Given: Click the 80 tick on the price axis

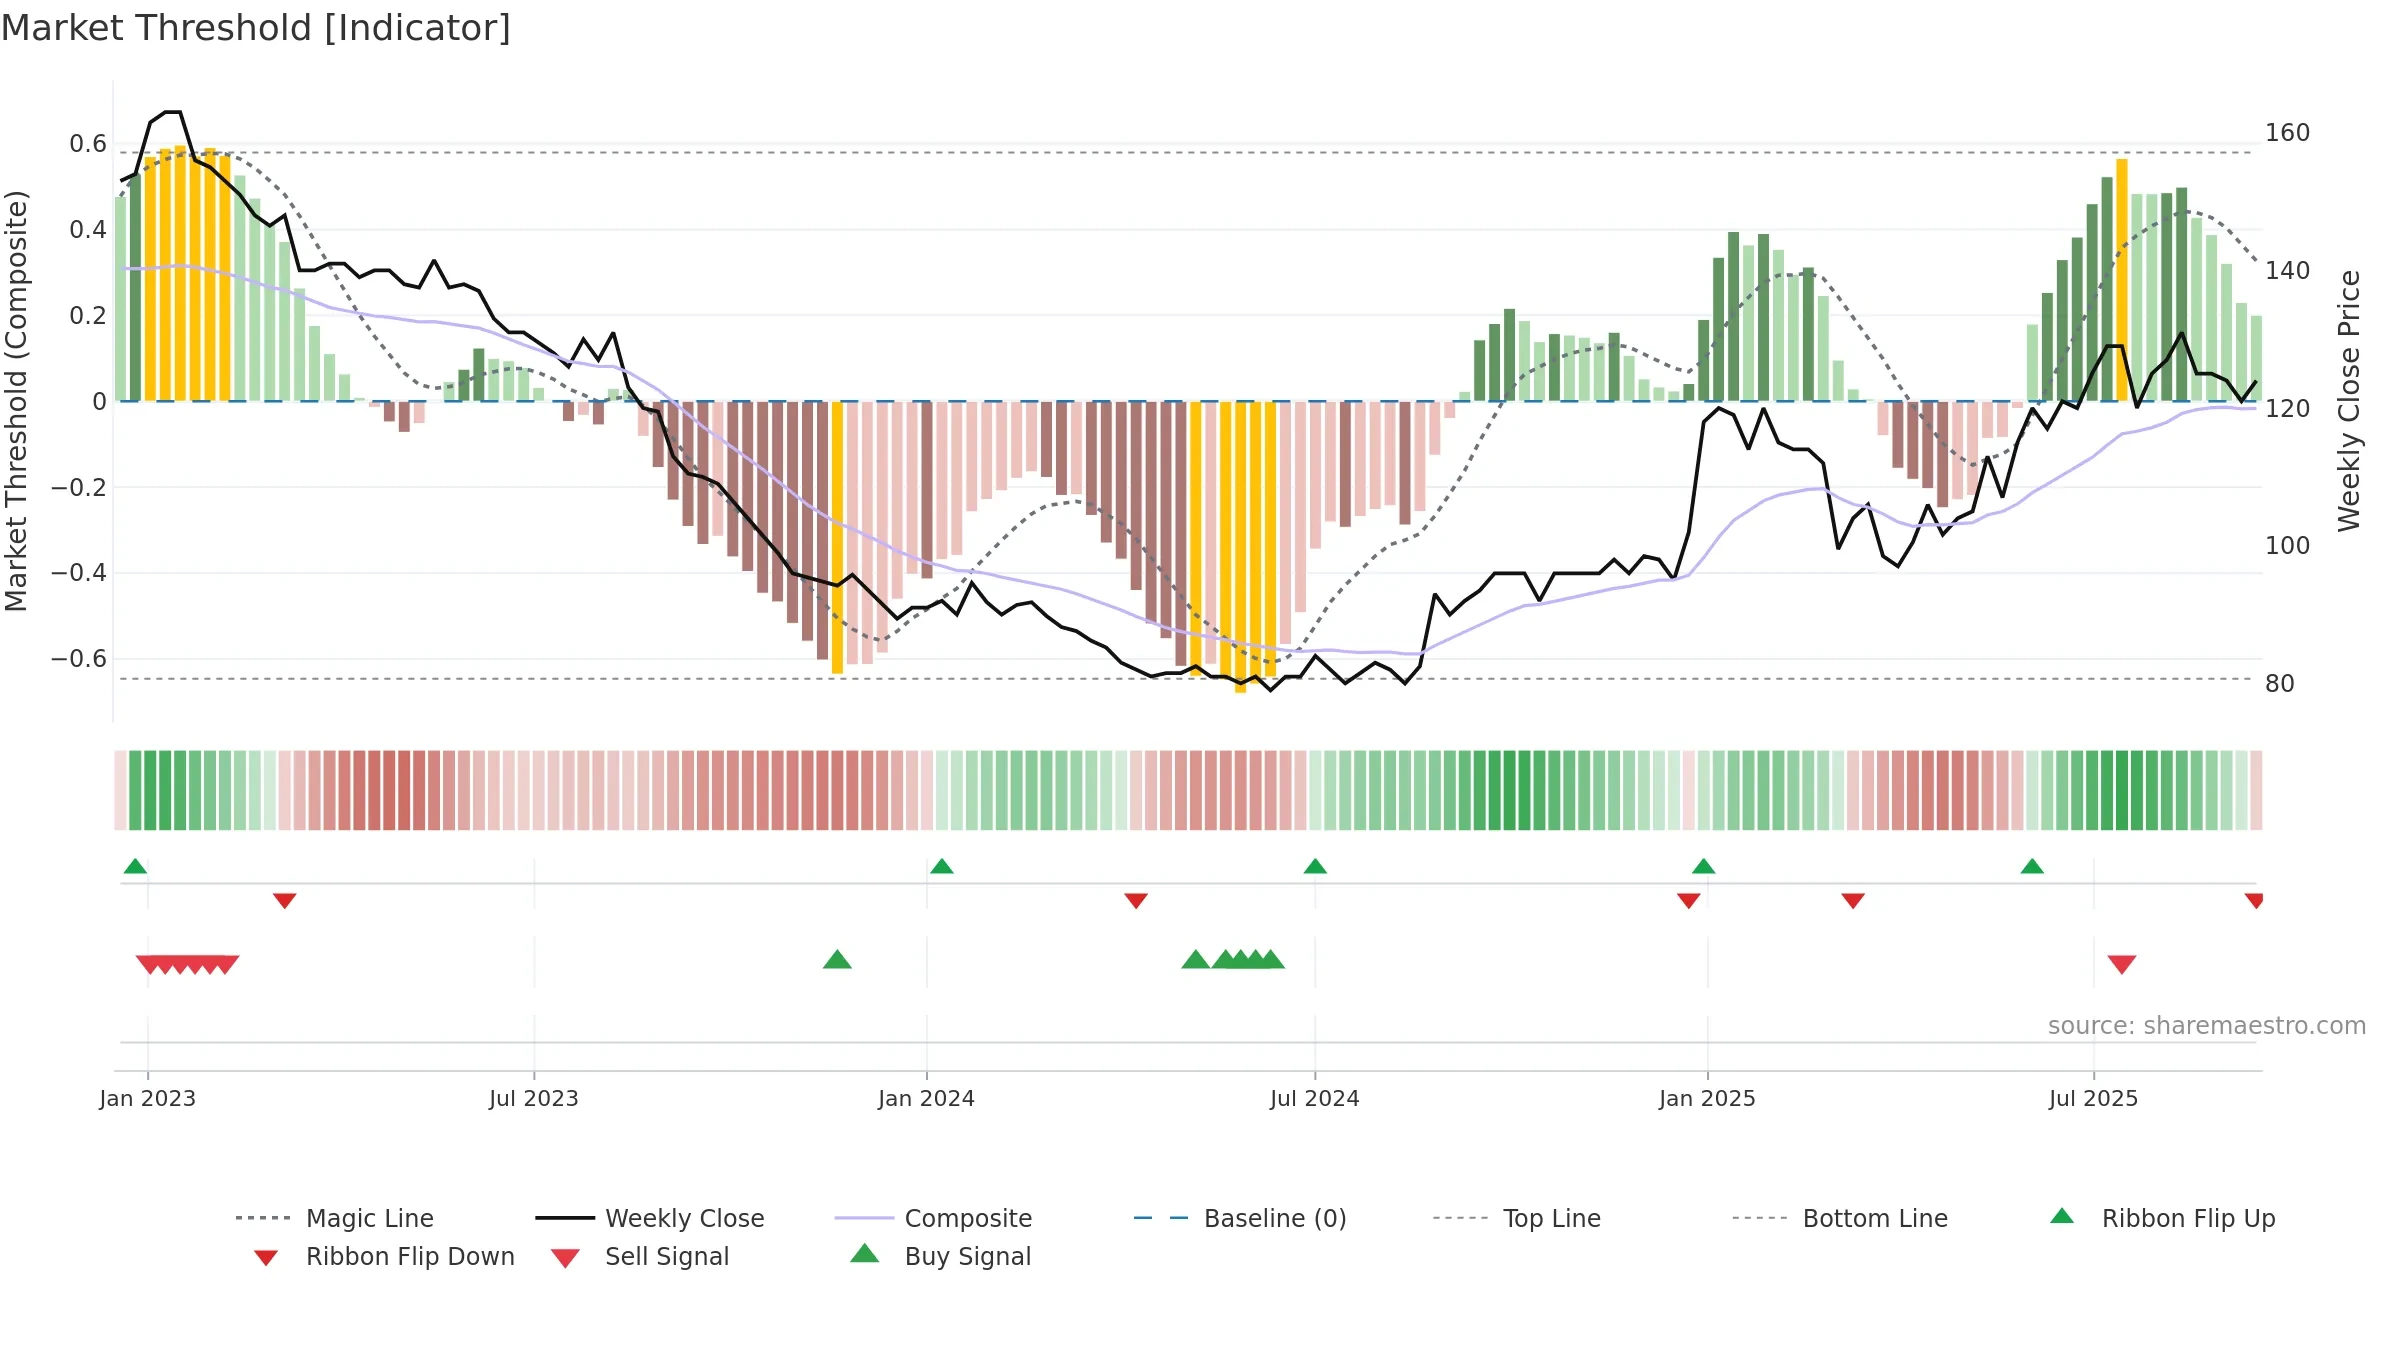Looking at the screenshot, I should 2280,684.
